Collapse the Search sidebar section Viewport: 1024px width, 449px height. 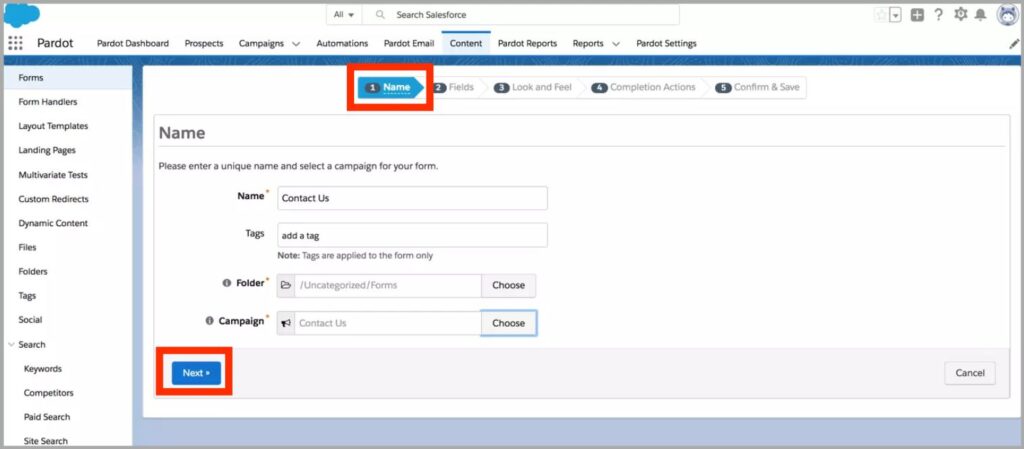point(10,345)
